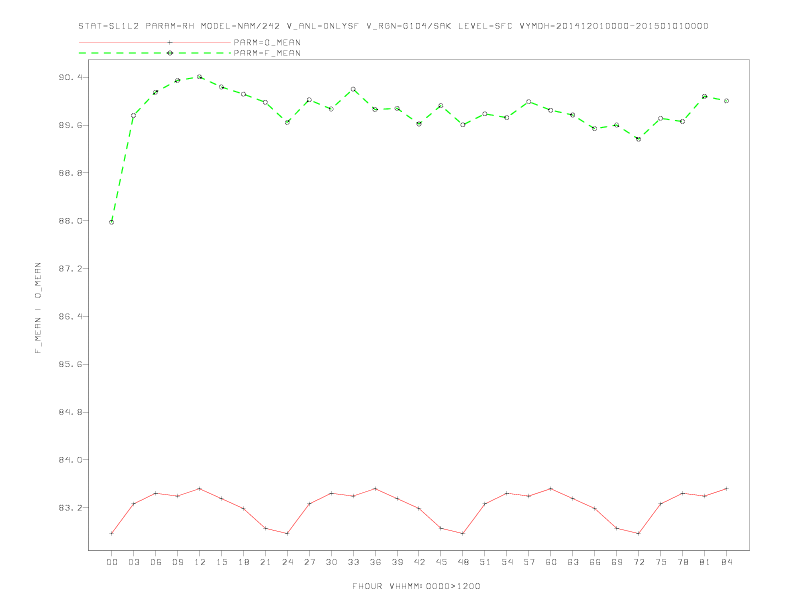Screen dimensions: 792x612
Task: Click the y-axis value 84.8
Action: coord(70,412)
